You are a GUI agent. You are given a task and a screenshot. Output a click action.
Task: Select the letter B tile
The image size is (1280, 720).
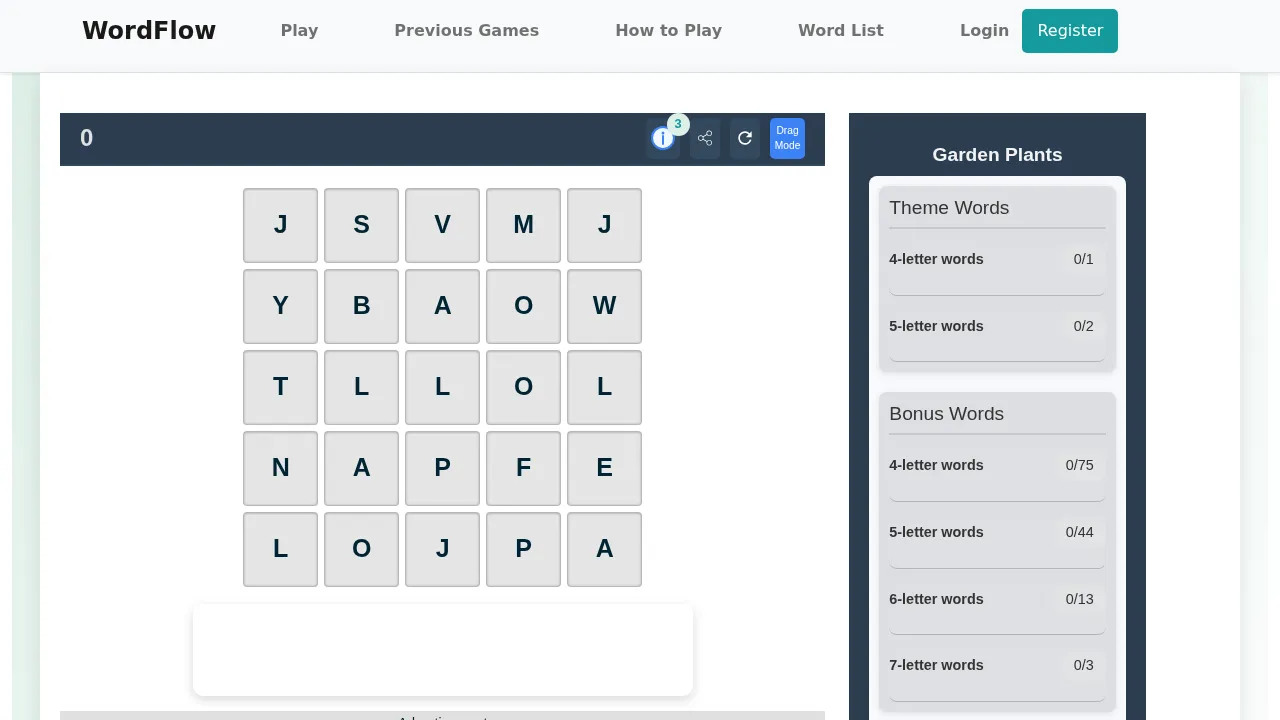point(361,306)
